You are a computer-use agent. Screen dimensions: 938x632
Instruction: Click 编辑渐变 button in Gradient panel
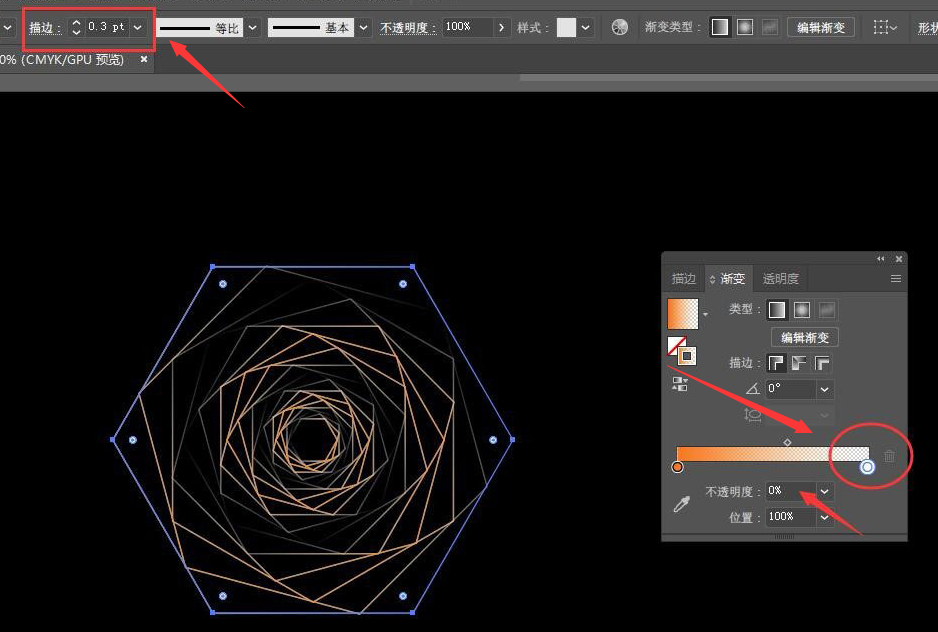(x=805, y=338)
